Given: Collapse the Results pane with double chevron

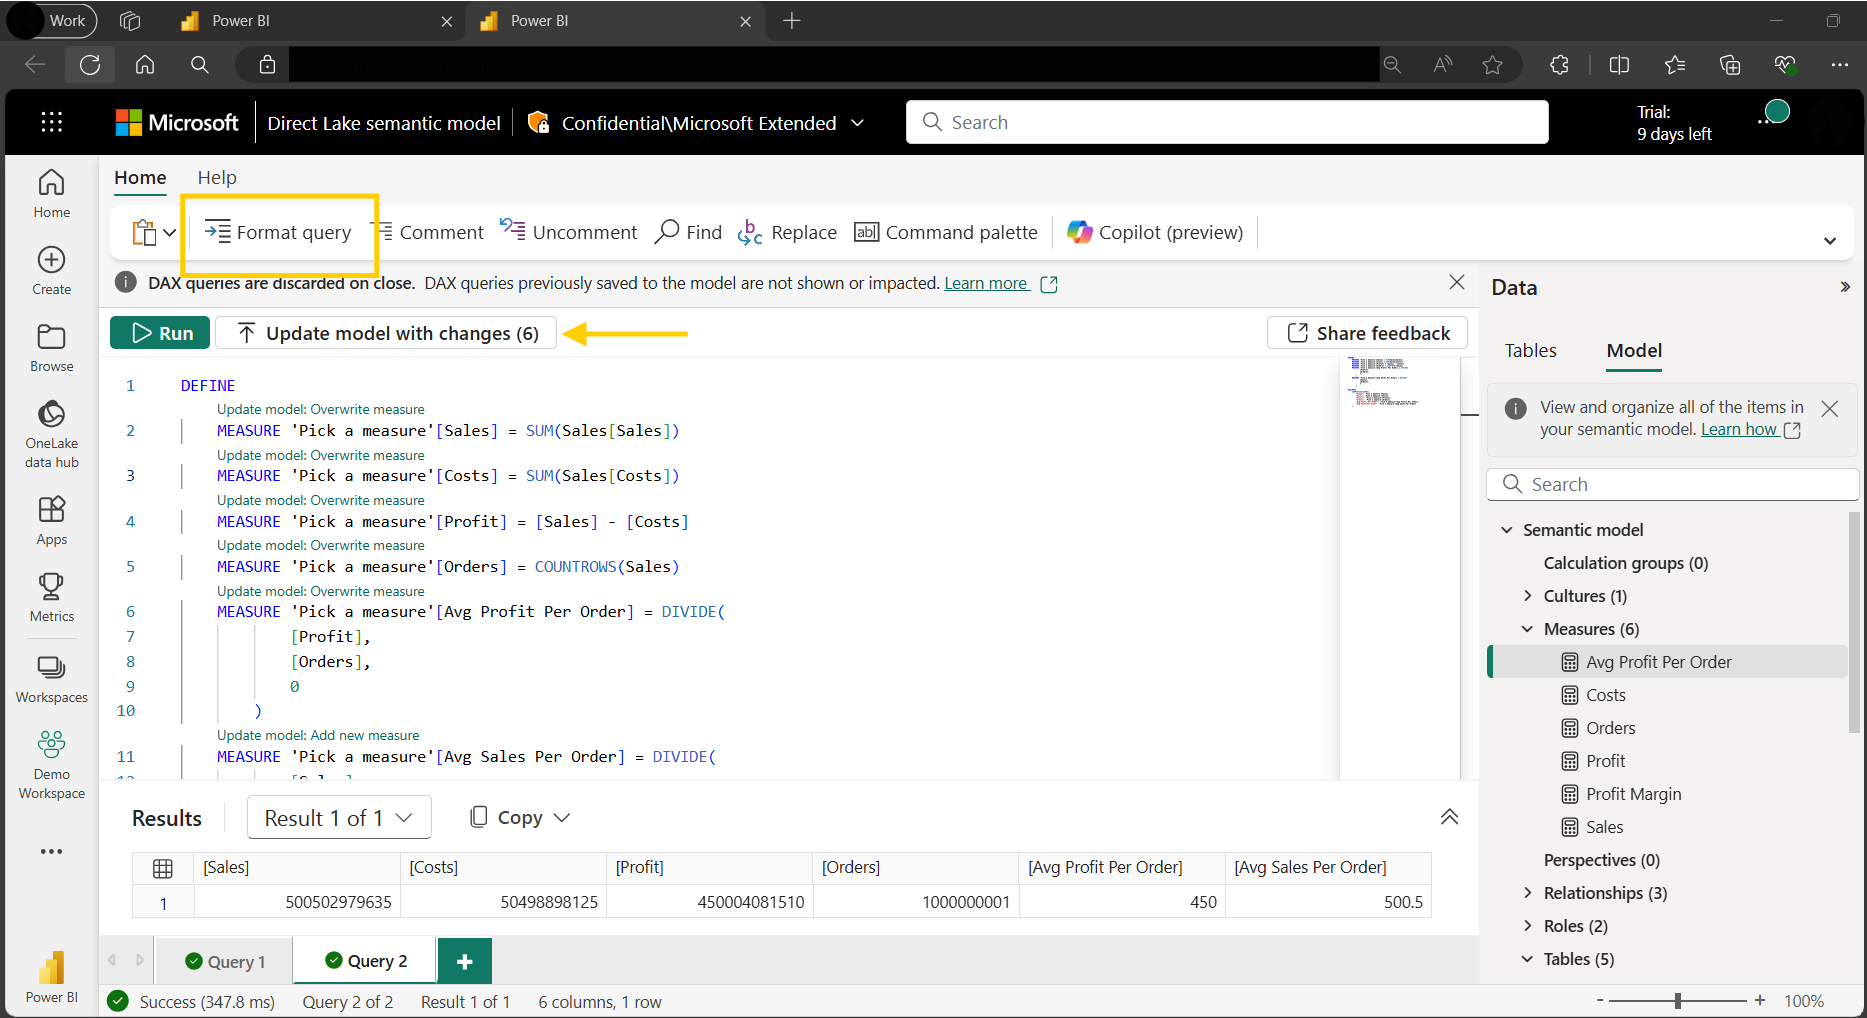Looking at the screenshot, I should tap(1449, 817).
